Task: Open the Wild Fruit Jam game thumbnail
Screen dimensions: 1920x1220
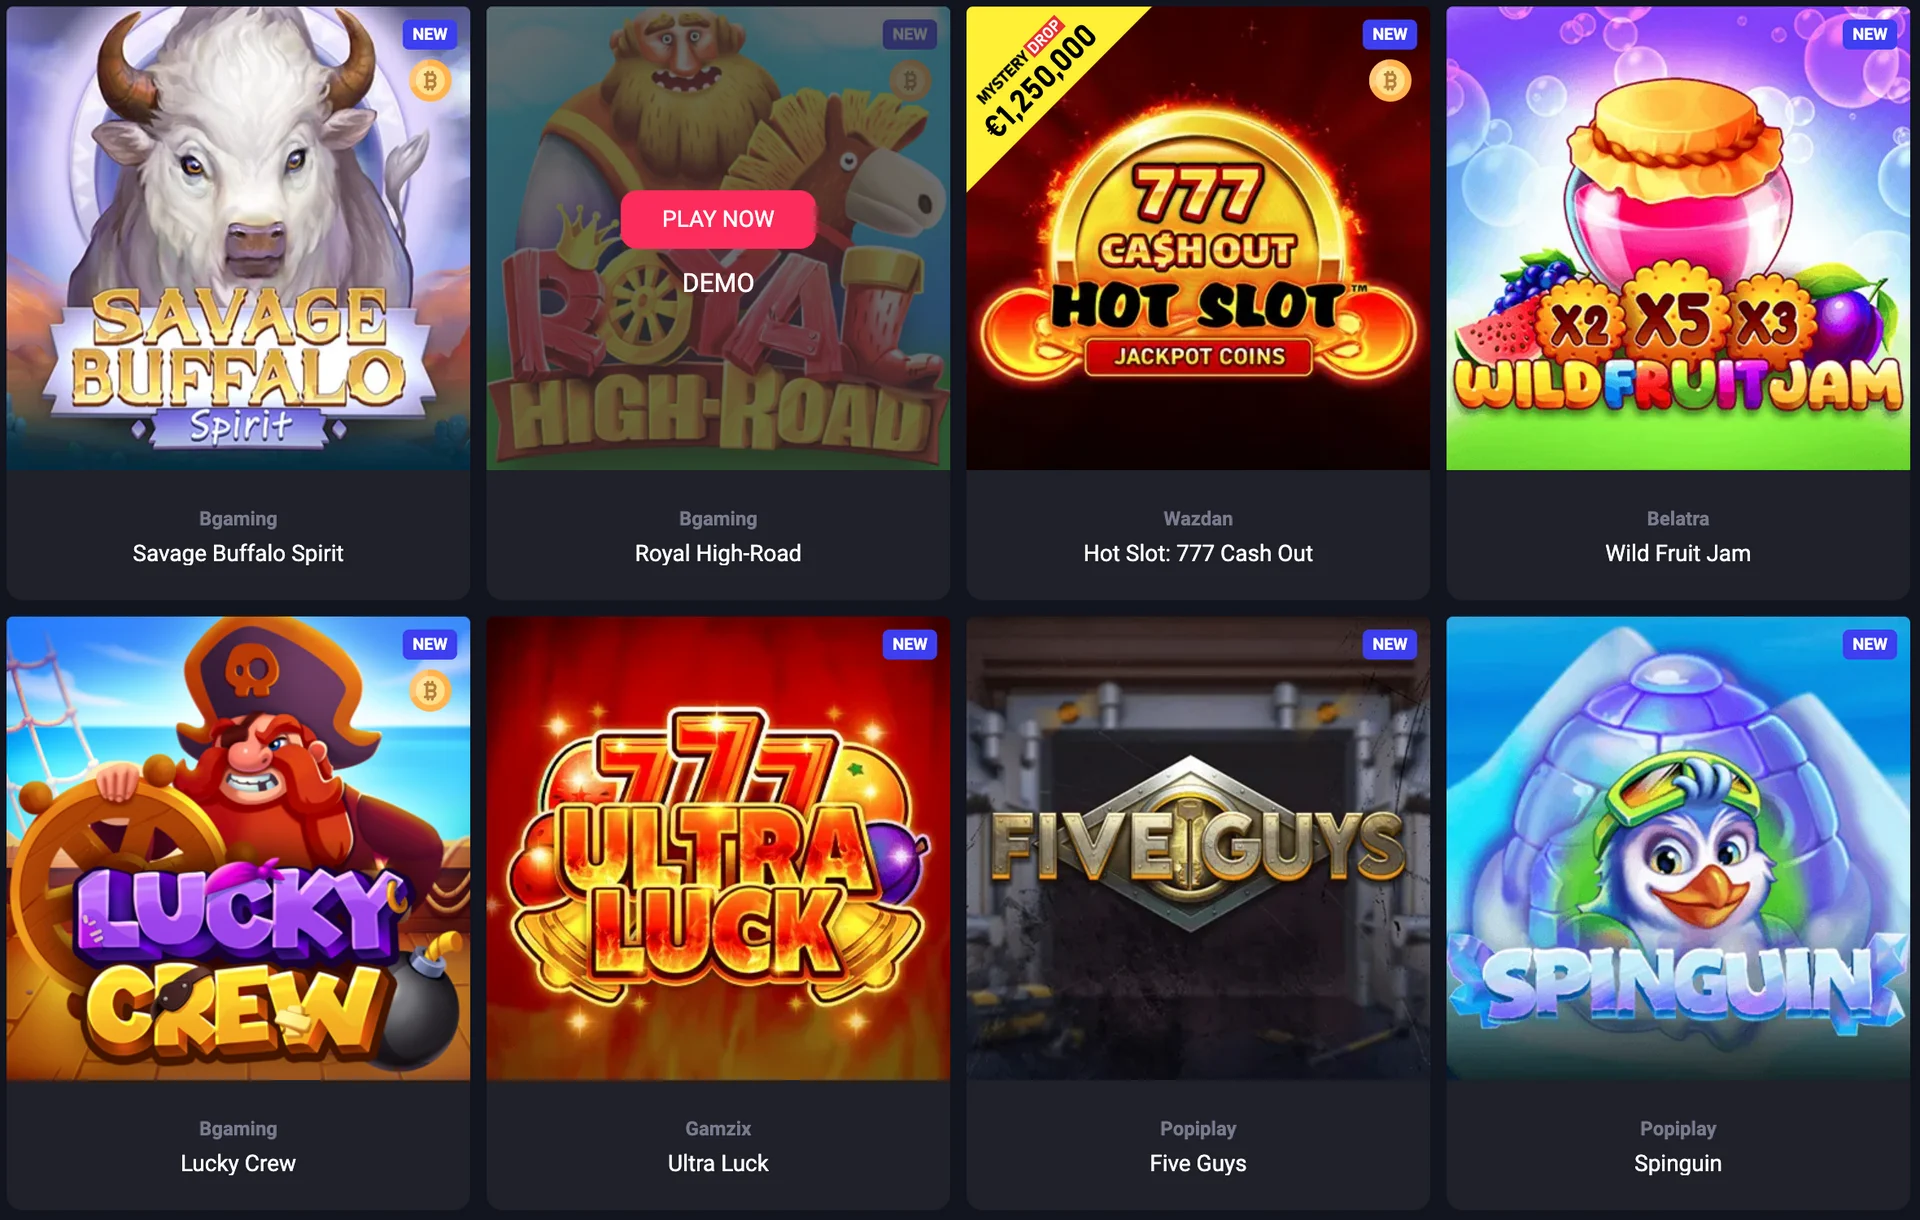Action: click(1678, 238)
